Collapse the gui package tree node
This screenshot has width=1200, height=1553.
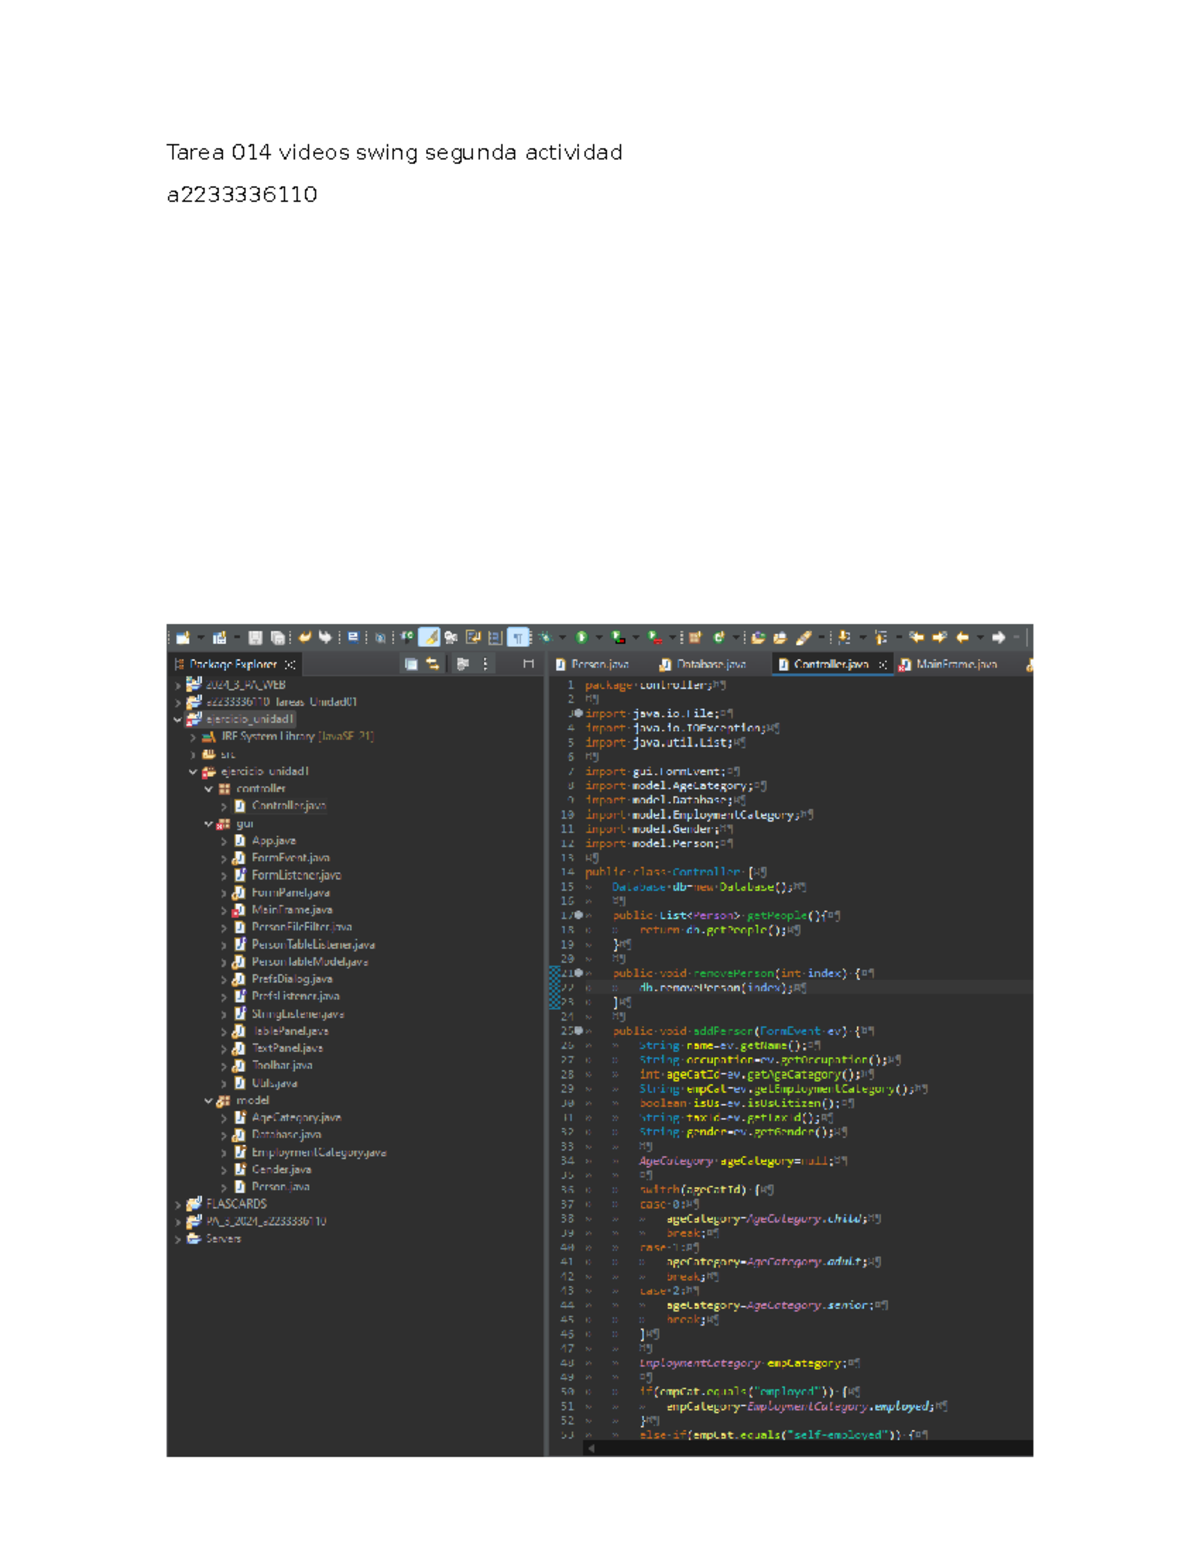207,823
